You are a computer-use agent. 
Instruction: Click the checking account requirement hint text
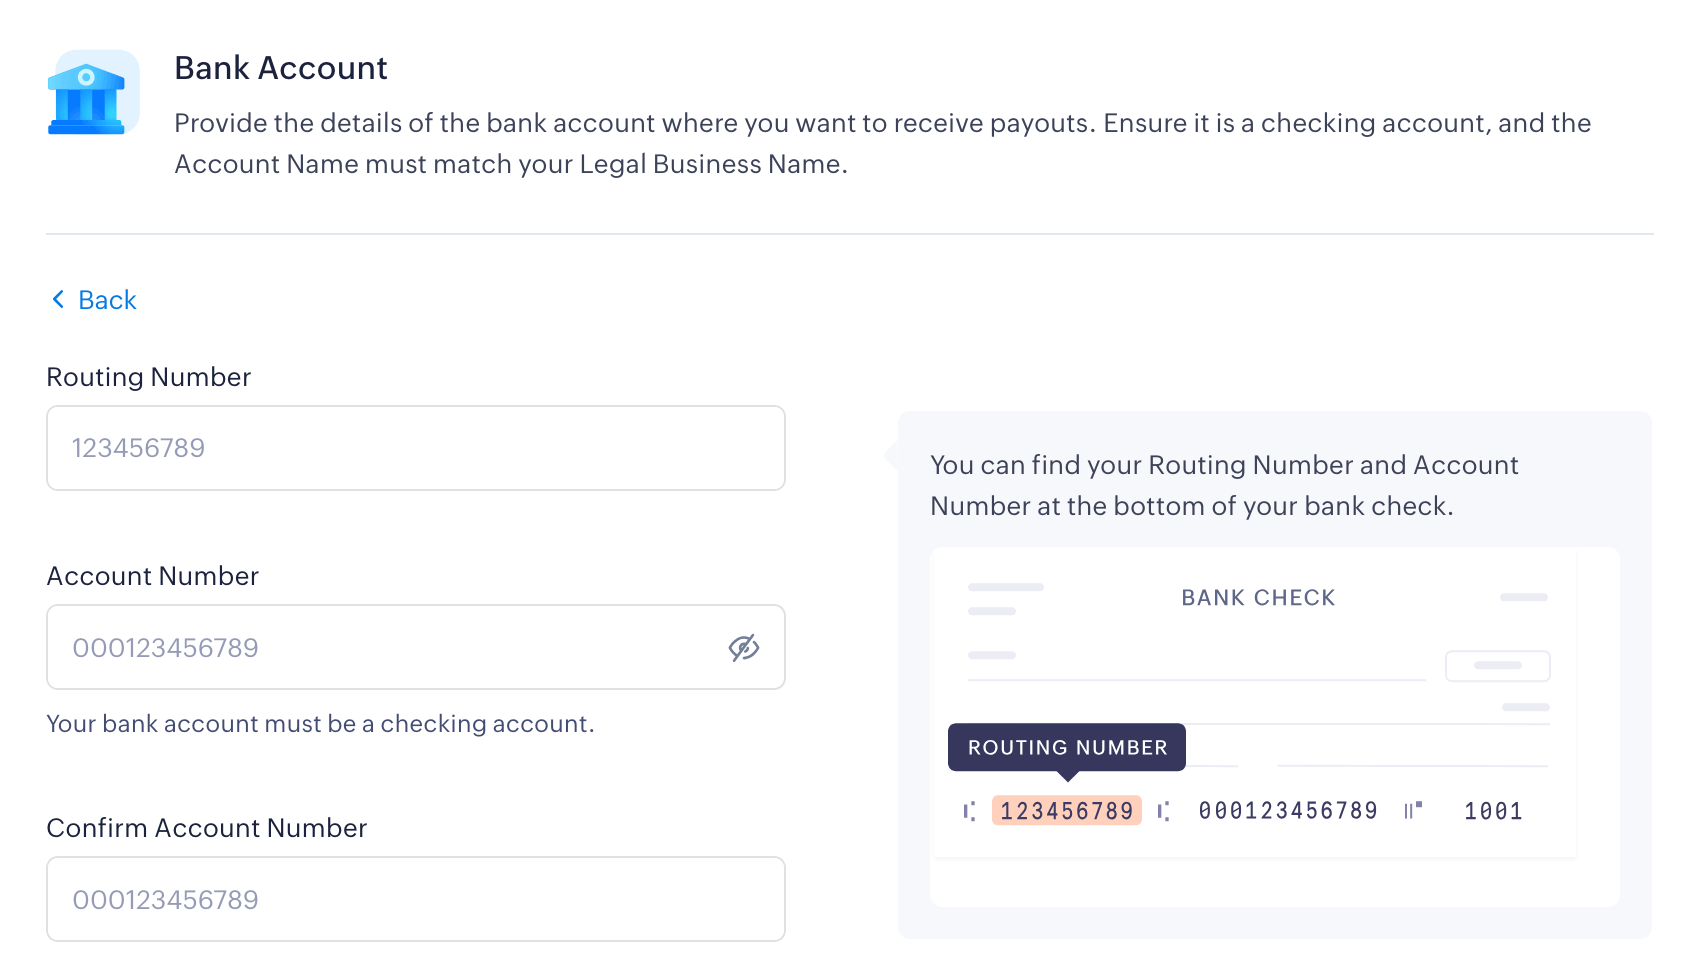320,724
